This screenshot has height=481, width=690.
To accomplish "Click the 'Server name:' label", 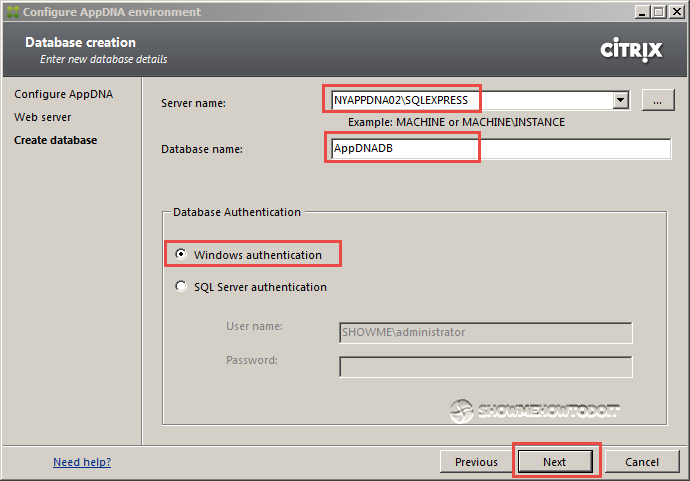I will 193,103.
